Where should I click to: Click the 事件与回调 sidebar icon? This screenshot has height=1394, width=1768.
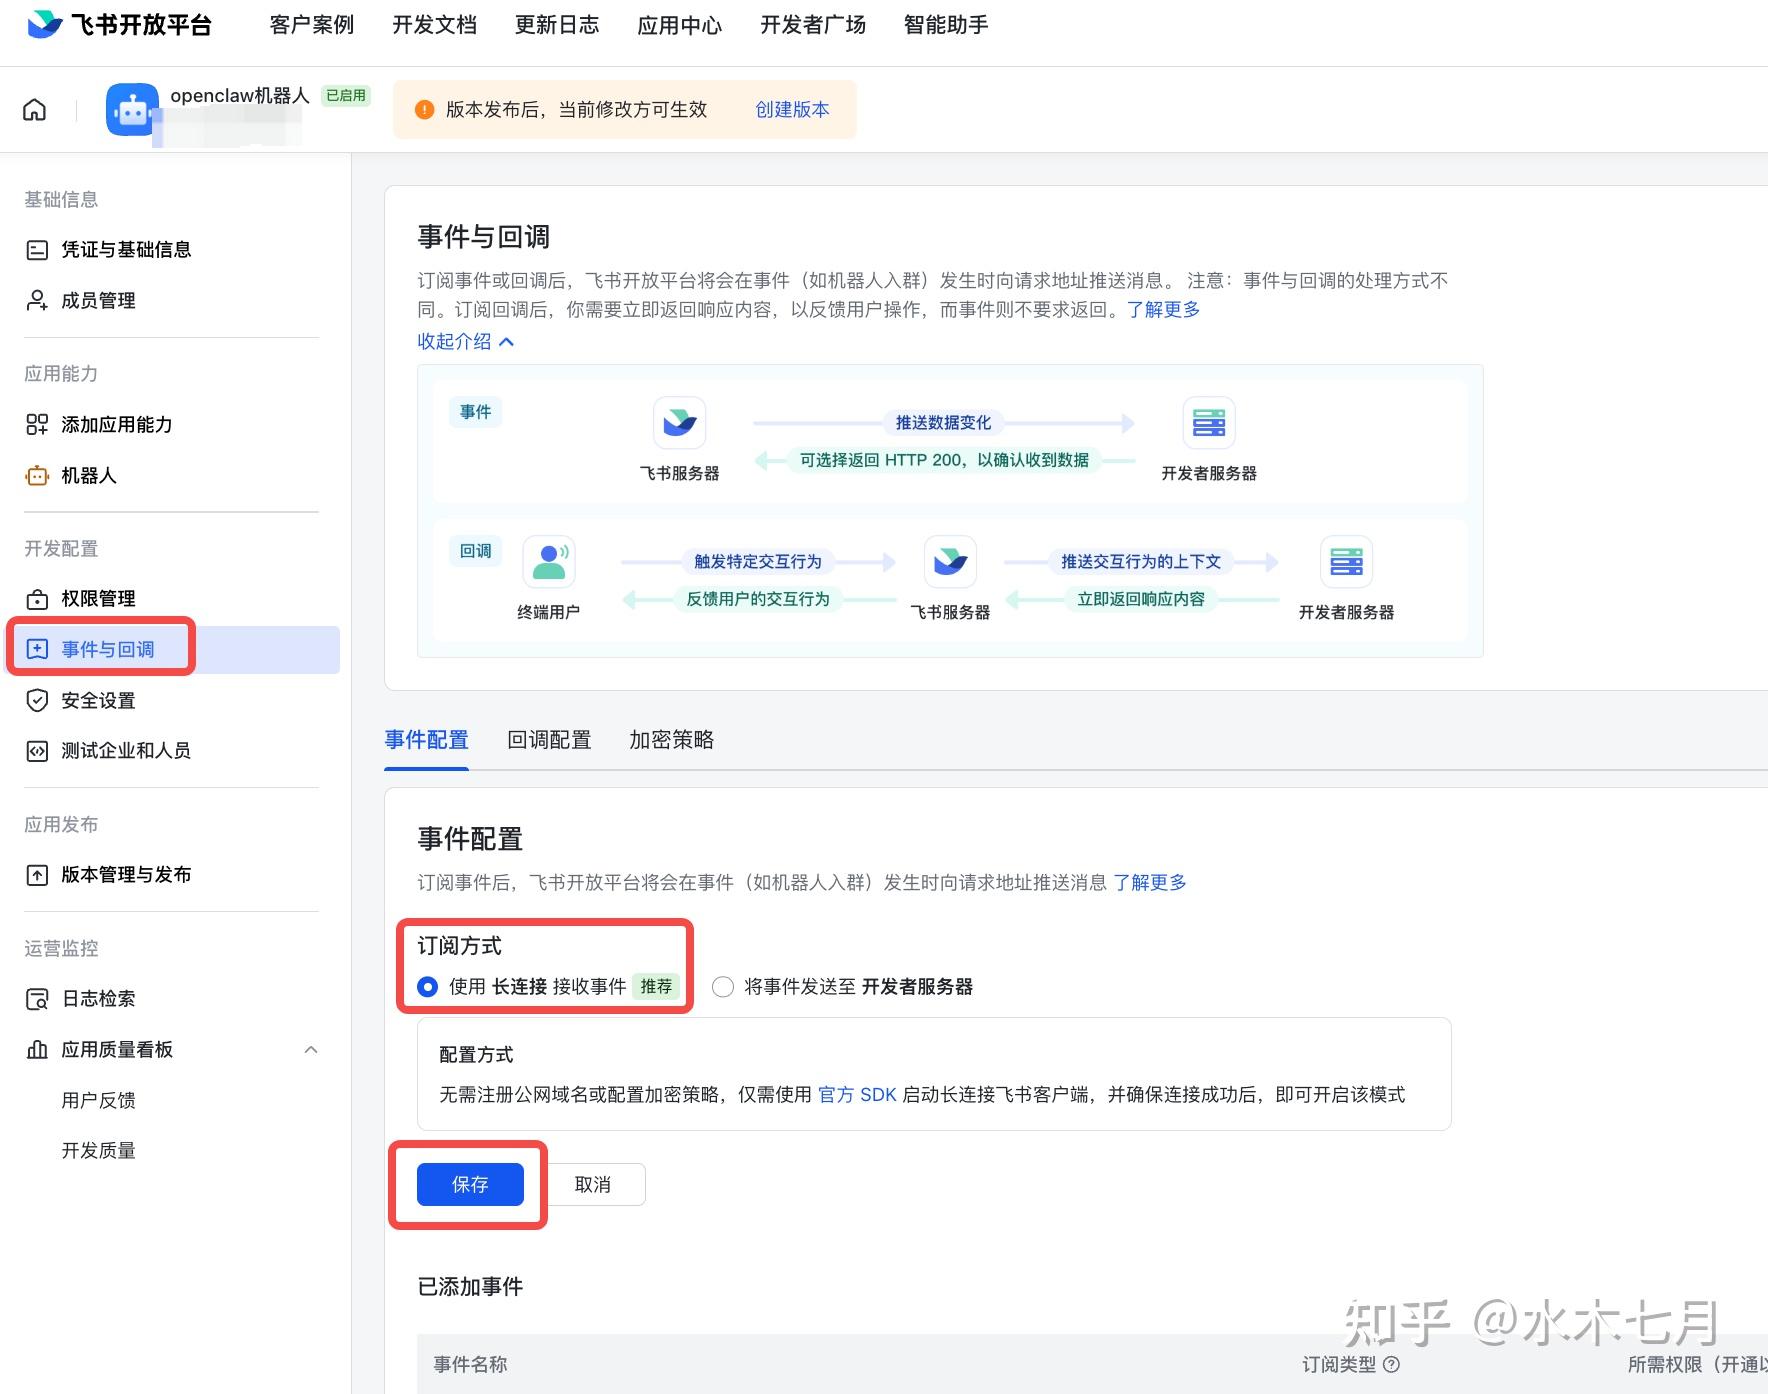pyautogui.click(x=37, y=650)
